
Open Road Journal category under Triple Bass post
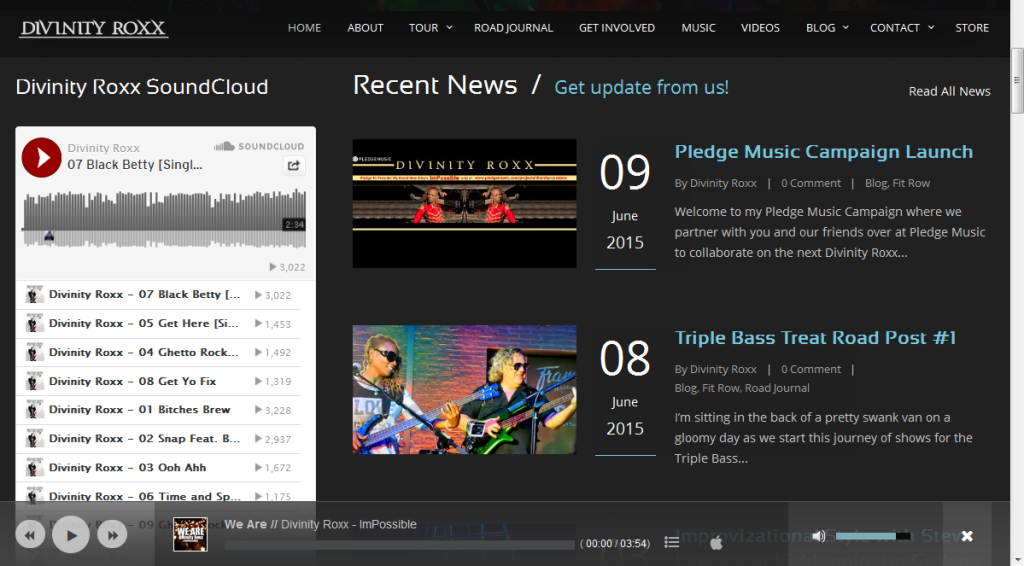point(777,388)
